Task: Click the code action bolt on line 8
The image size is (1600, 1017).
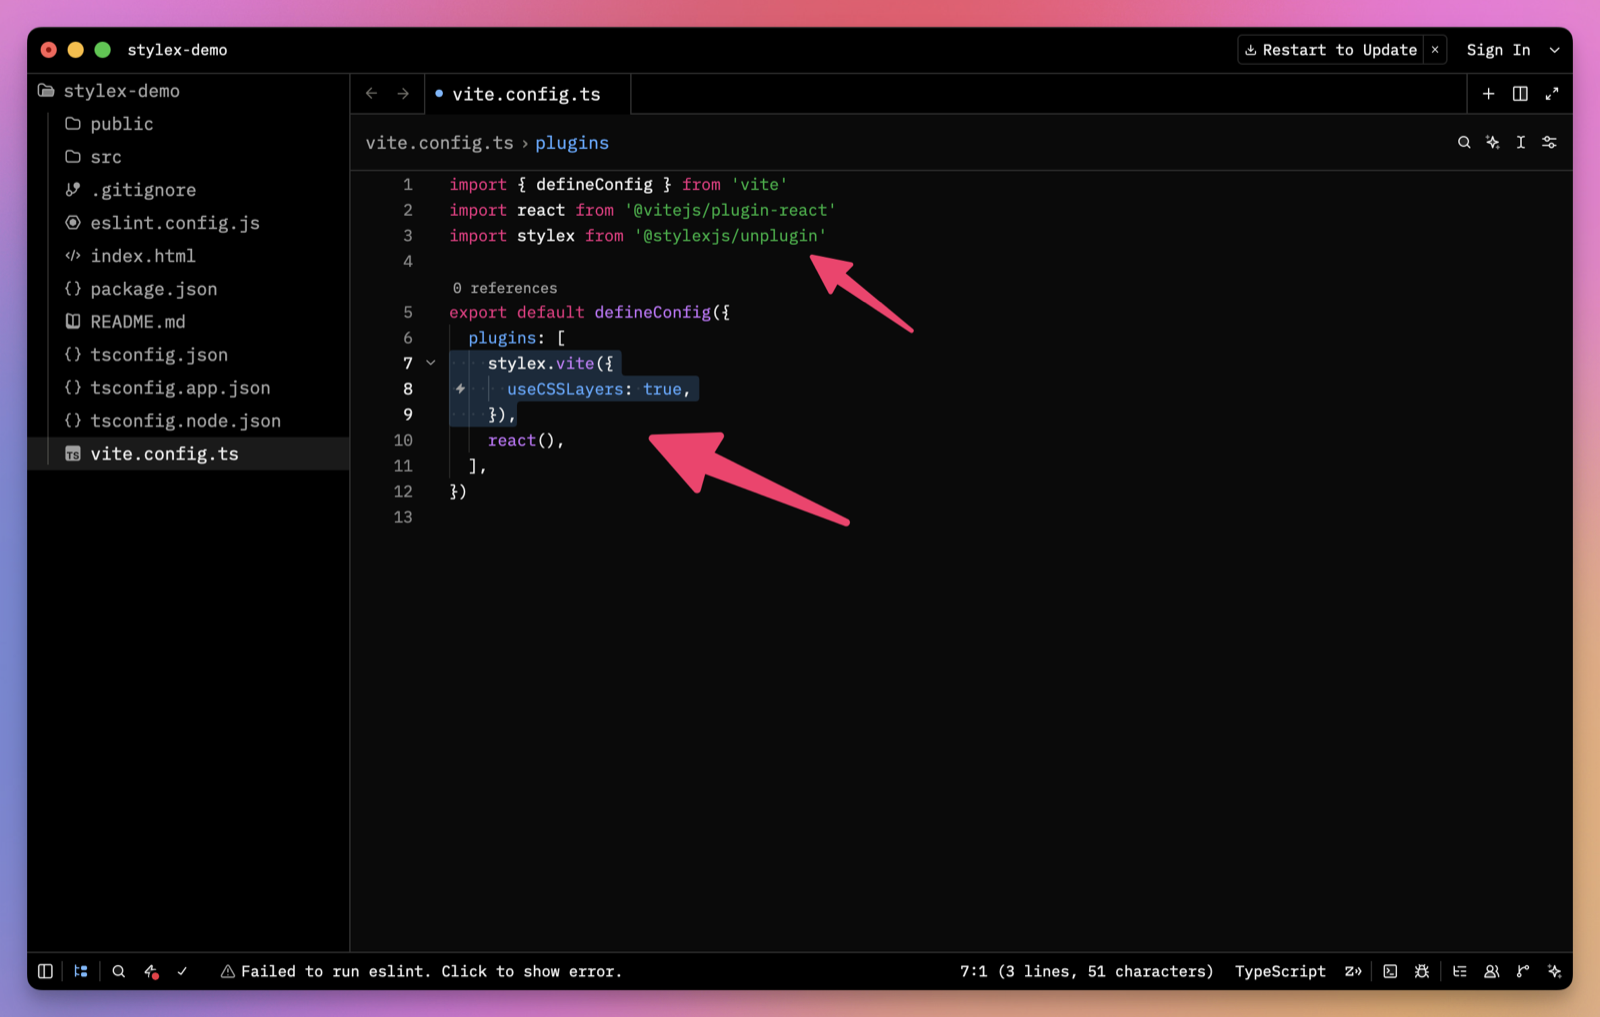Action: [x=460, y=389]
